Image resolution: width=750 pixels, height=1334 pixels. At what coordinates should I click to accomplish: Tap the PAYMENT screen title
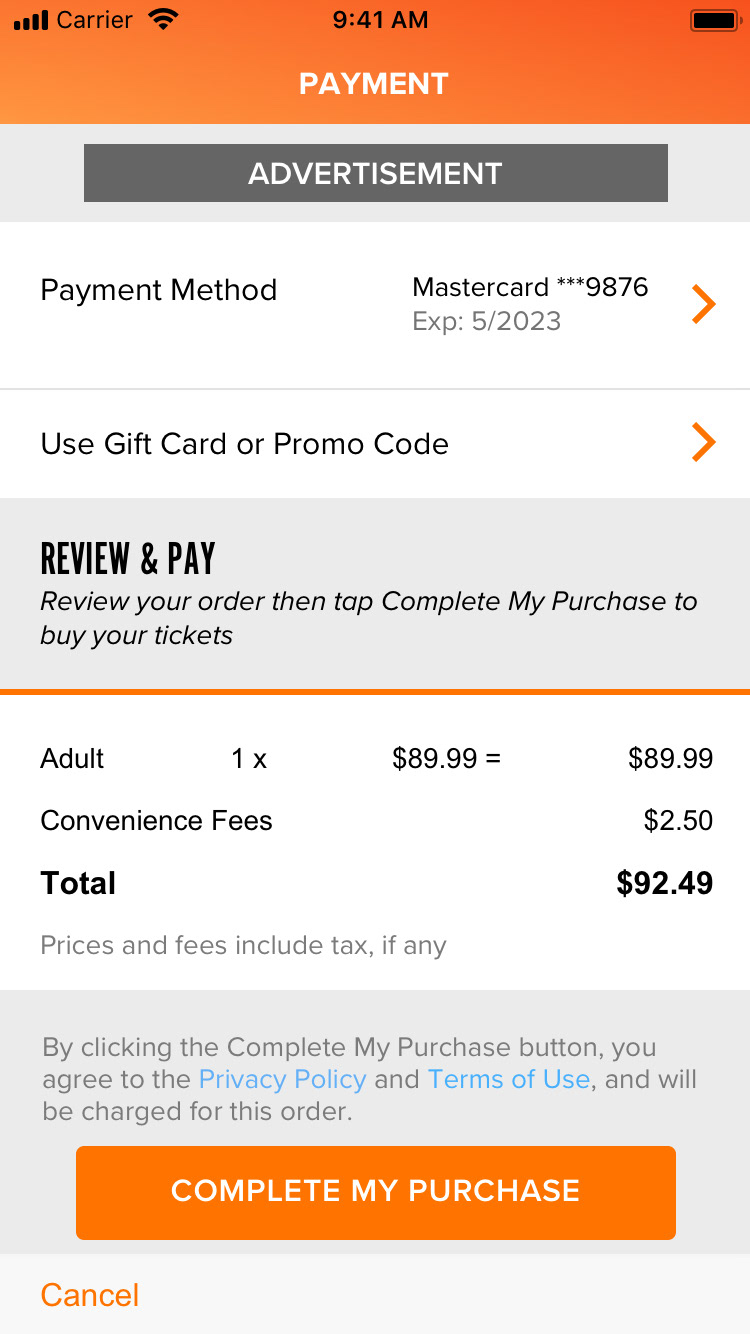coord(374,83)
